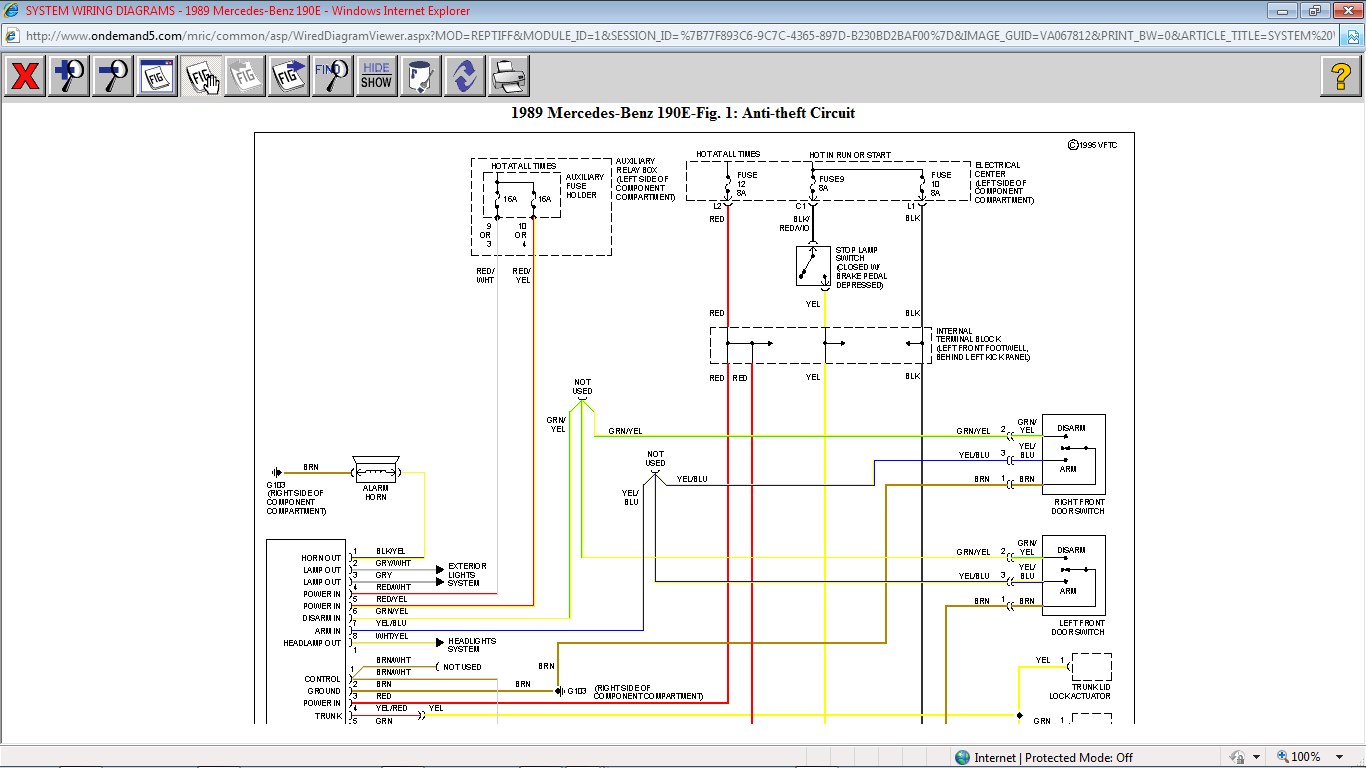Toggle the Hide/Show wires button

click(376, 76)
